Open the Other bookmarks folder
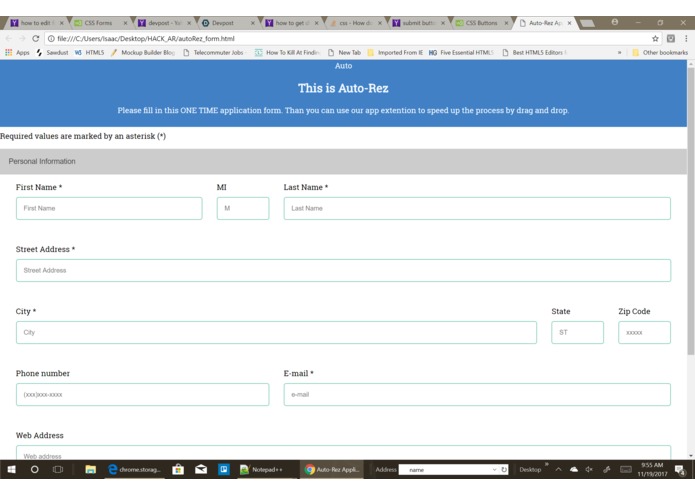This screenshot has height=494, width=695. pos(660,52)
